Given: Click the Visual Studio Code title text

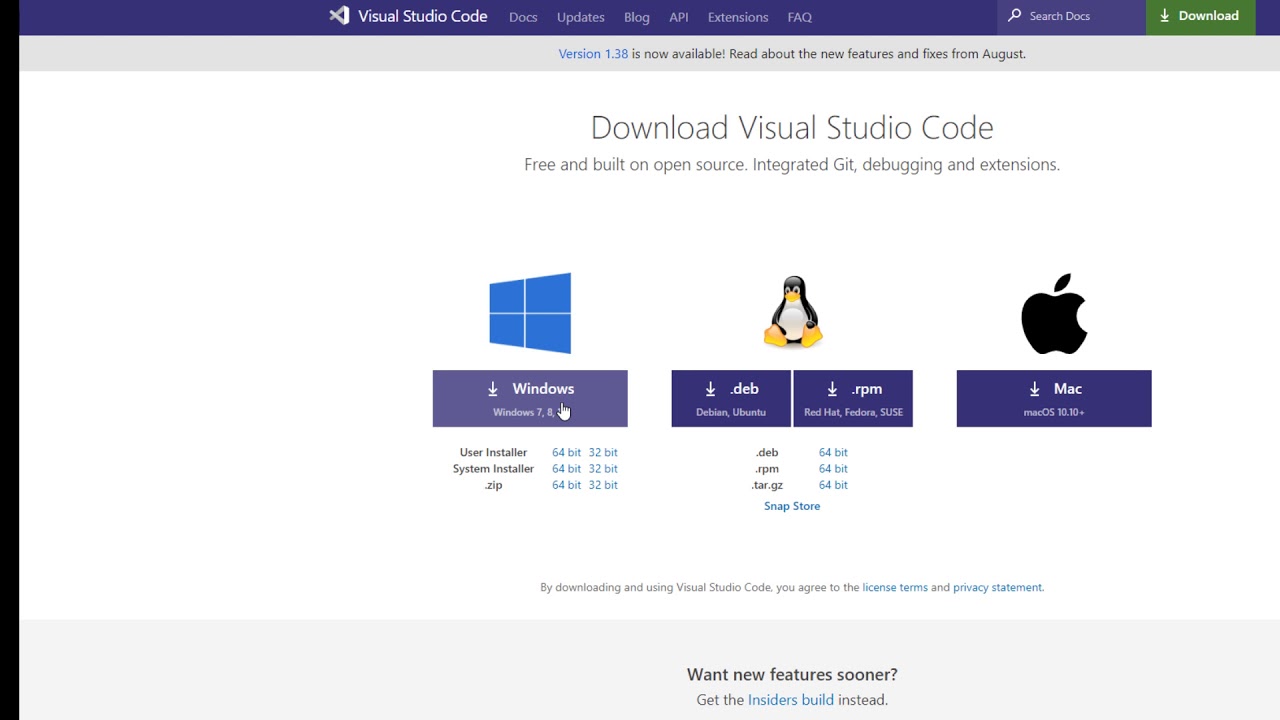Looking at the screenshot, I should (423, 17).
